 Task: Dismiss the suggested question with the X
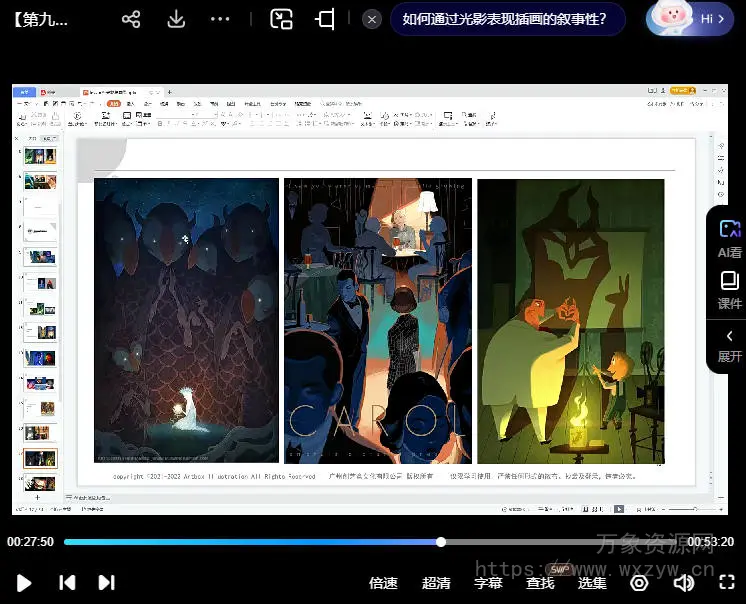click(372, 19)
